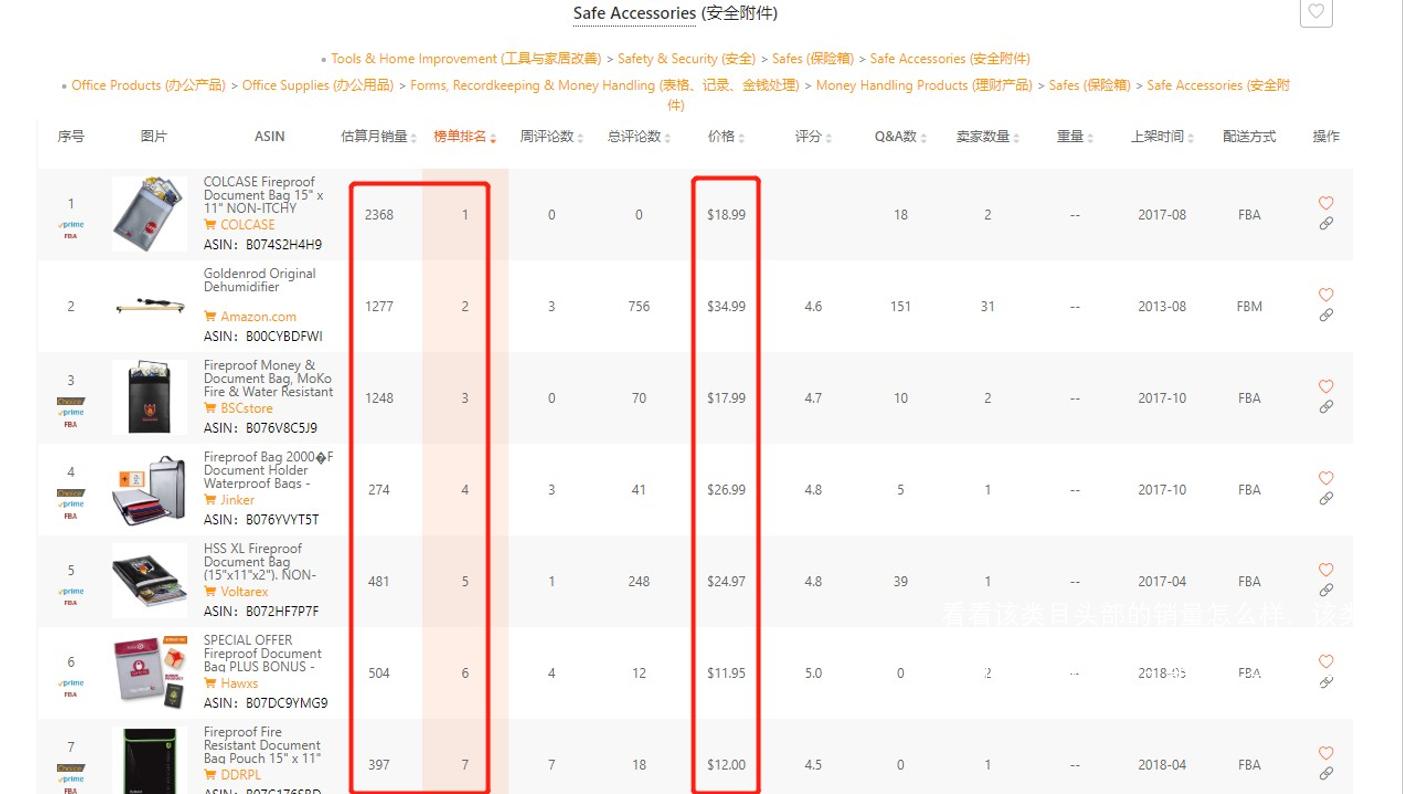Screen dimensions: 1403x794
Task: Click the MoKo fireproof bag product thumbnail
Action: coord(149,397)
